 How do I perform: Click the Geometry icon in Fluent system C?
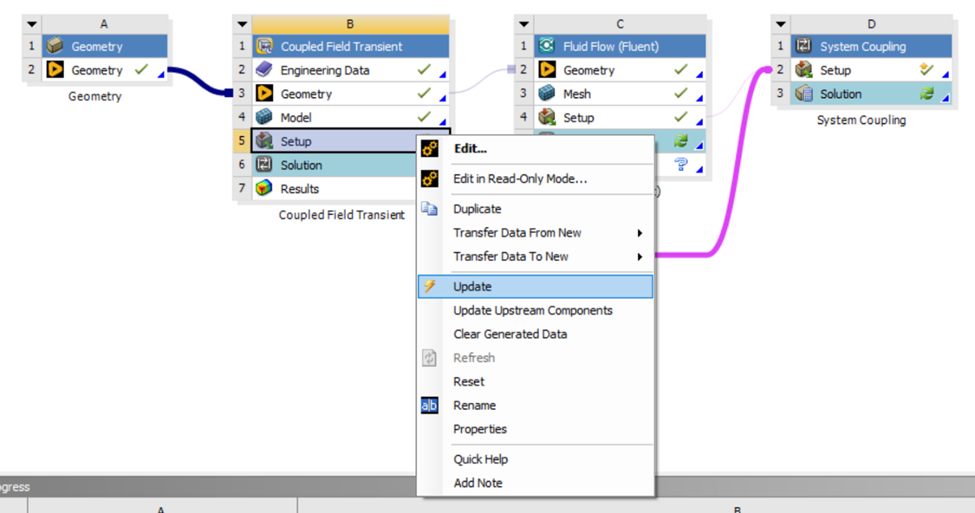tap(547, 70)
